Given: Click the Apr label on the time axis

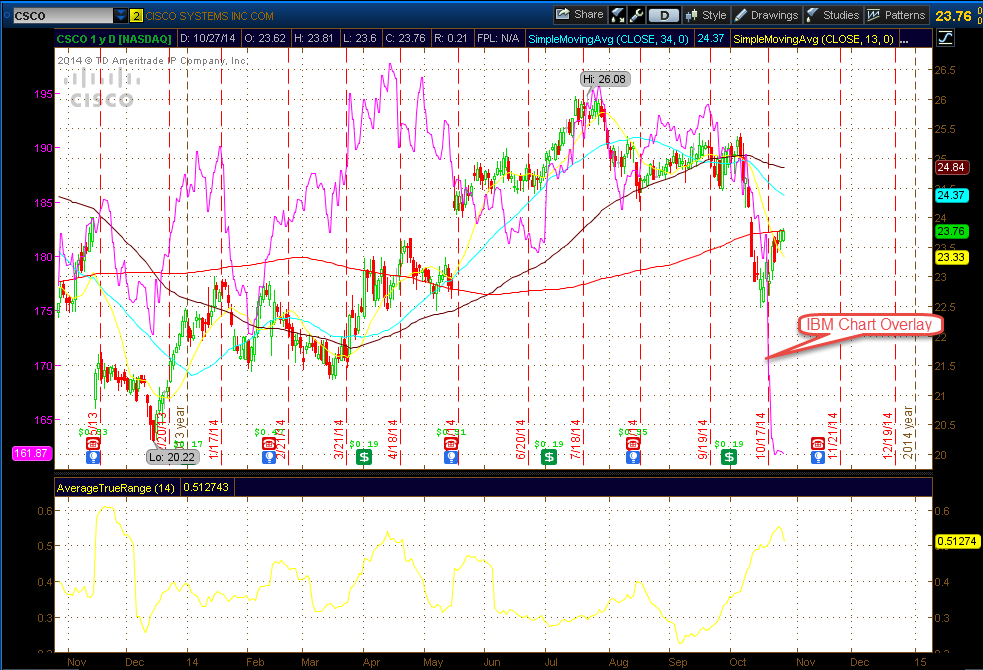Looking at the screenshot, I should 371,662.
